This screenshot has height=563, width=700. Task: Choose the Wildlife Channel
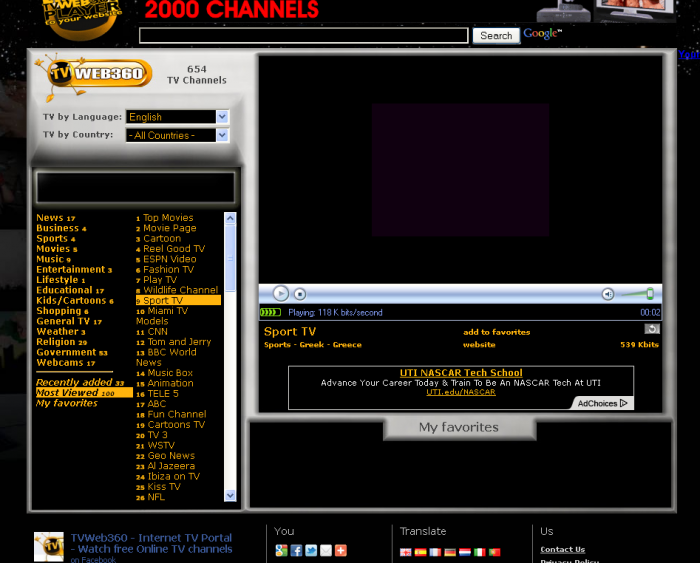[177, 290]
